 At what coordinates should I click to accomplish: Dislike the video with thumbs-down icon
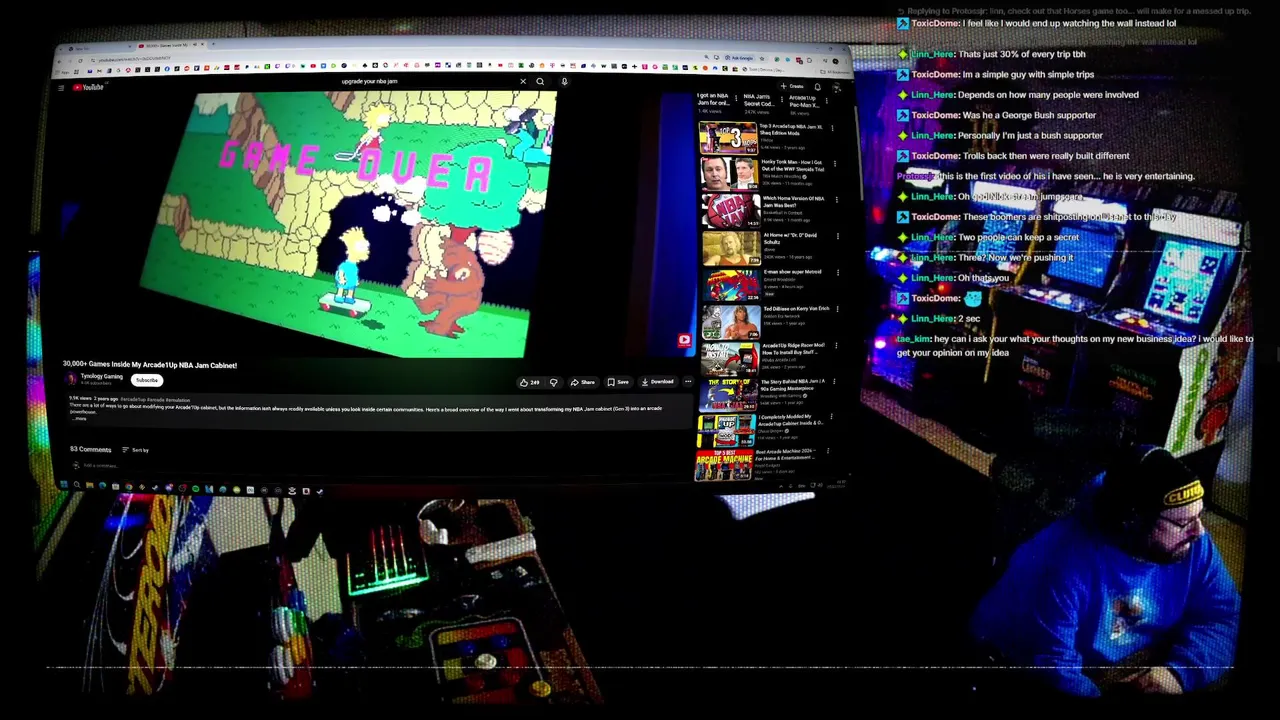(x=553, y=382)
